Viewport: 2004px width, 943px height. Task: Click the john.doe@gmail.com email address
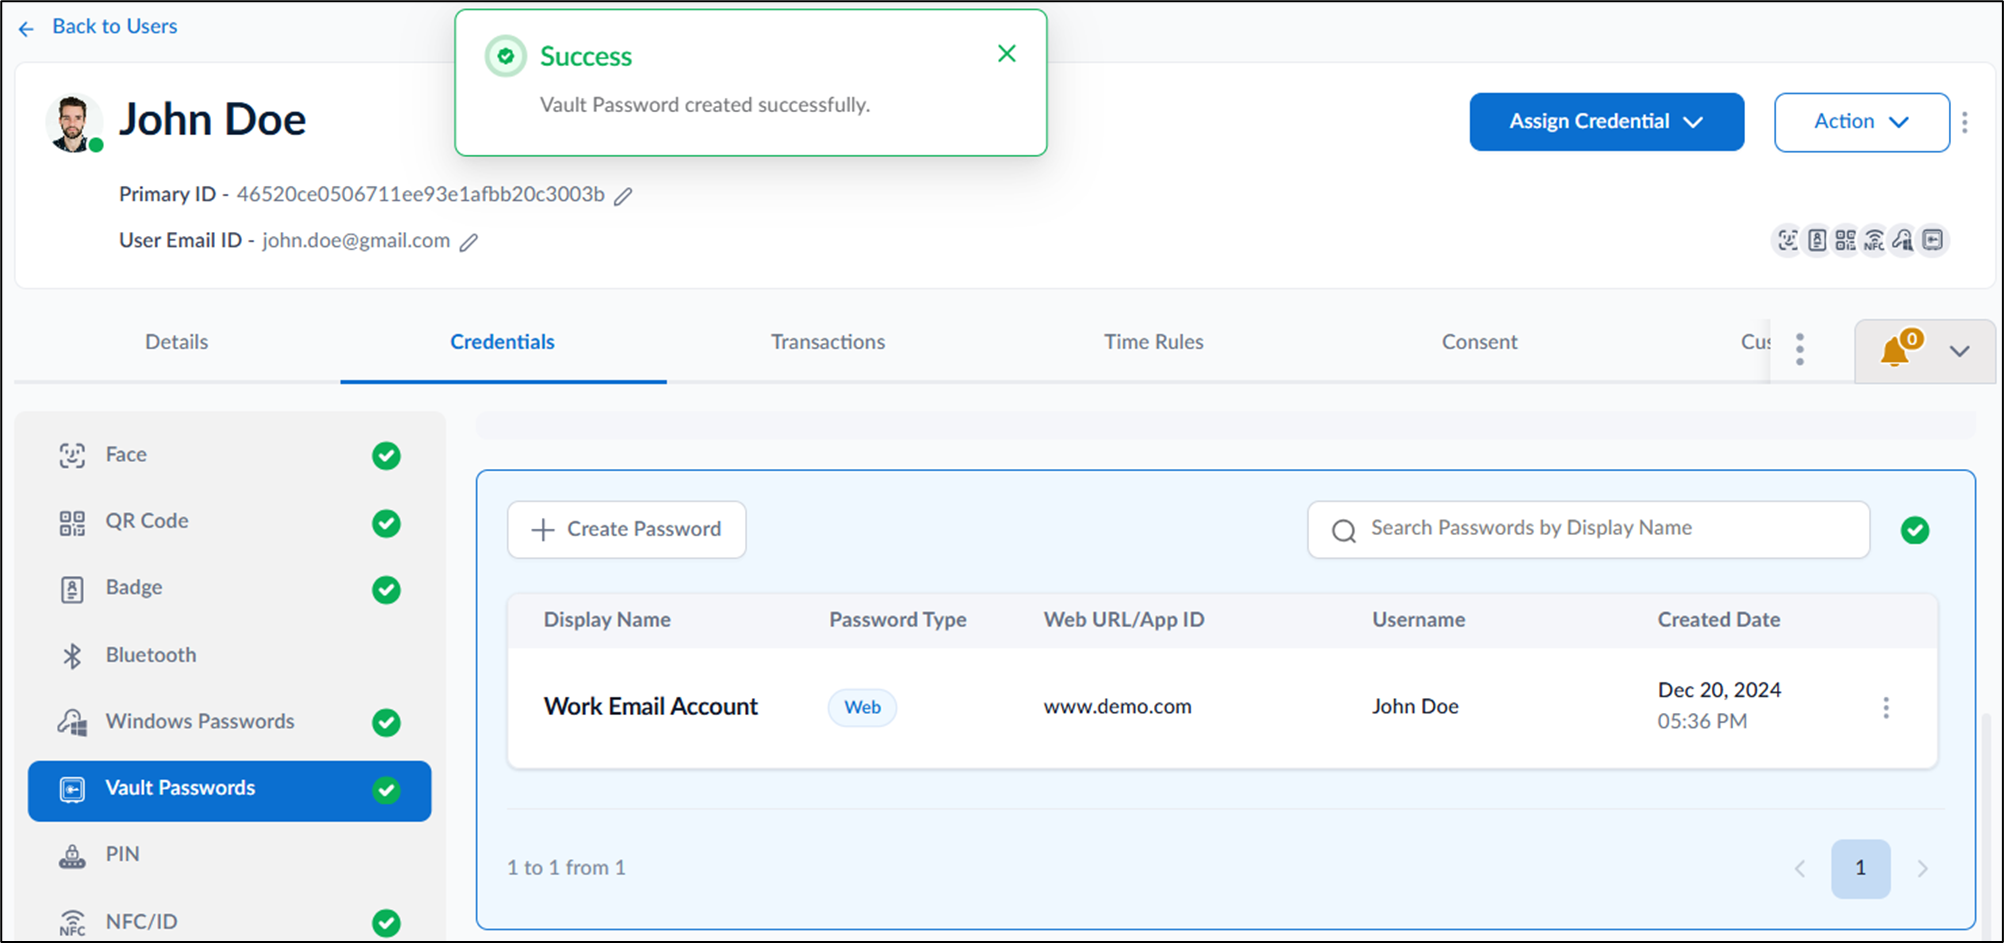click(x=356, y=241)
